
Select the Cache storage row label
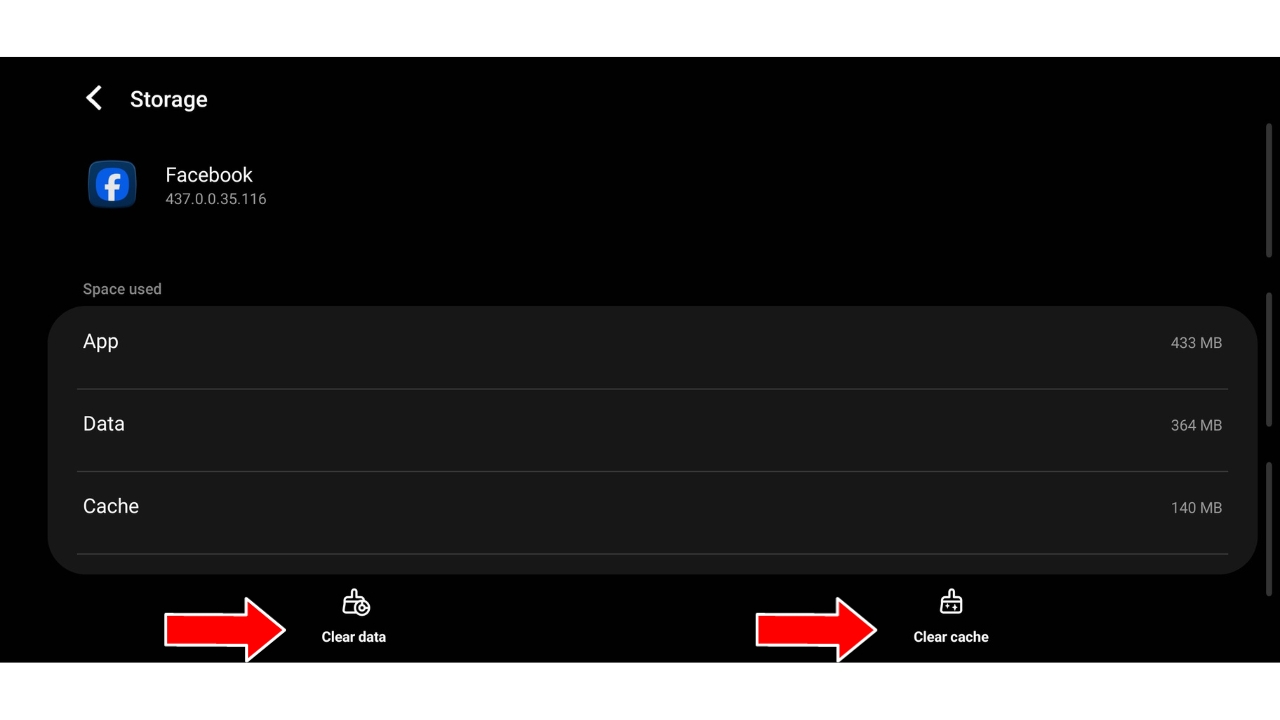click(111, 506)
